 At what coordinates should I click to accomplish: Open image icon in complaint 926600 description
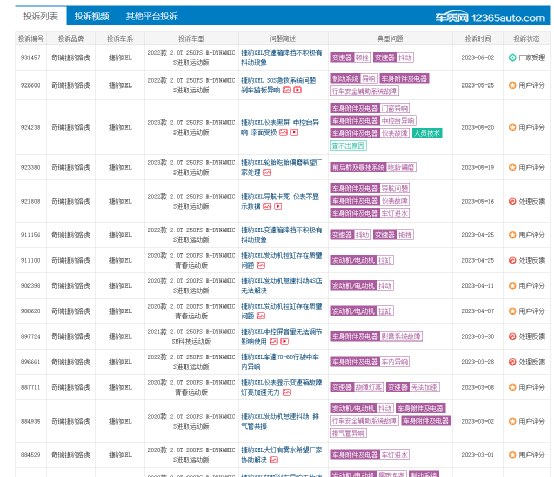tap(287, 90)
